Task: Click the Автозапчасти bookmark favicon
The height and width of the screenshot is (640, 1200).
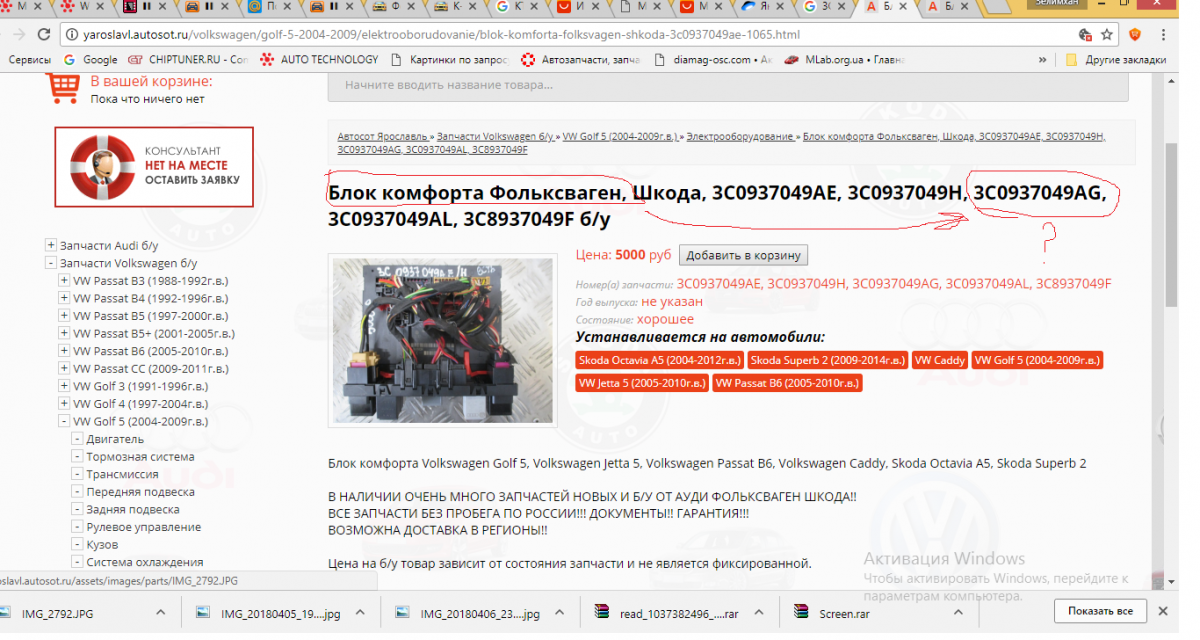Action: (528, 60)
